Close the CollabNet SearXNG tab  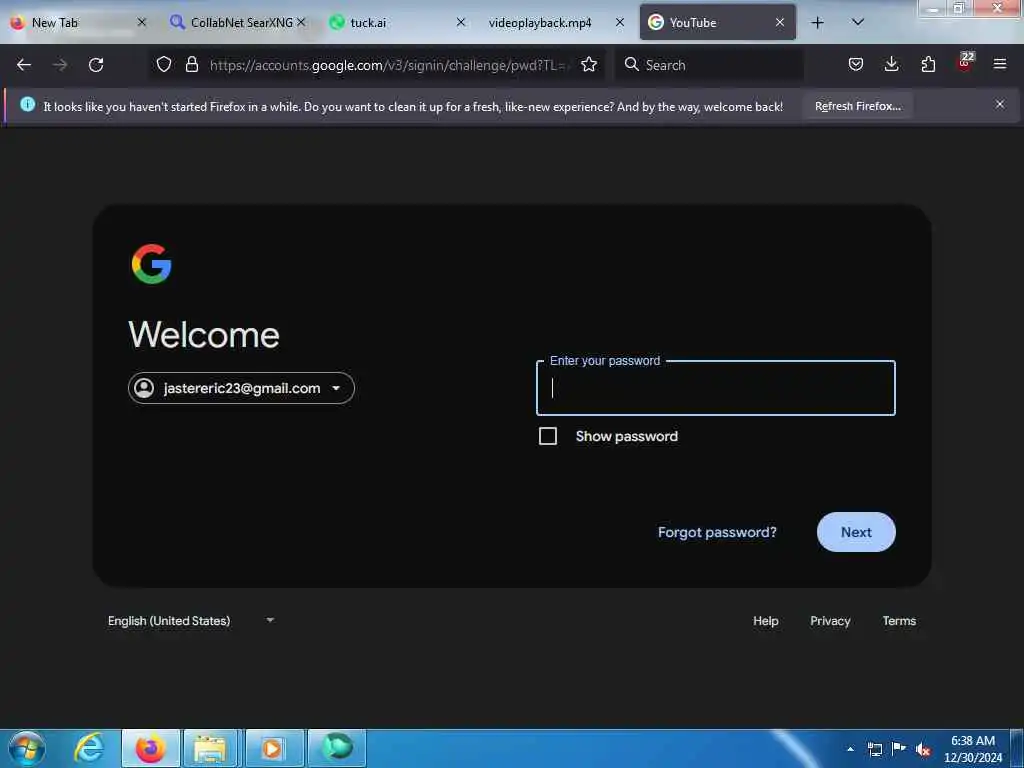(x=301, y=22)
